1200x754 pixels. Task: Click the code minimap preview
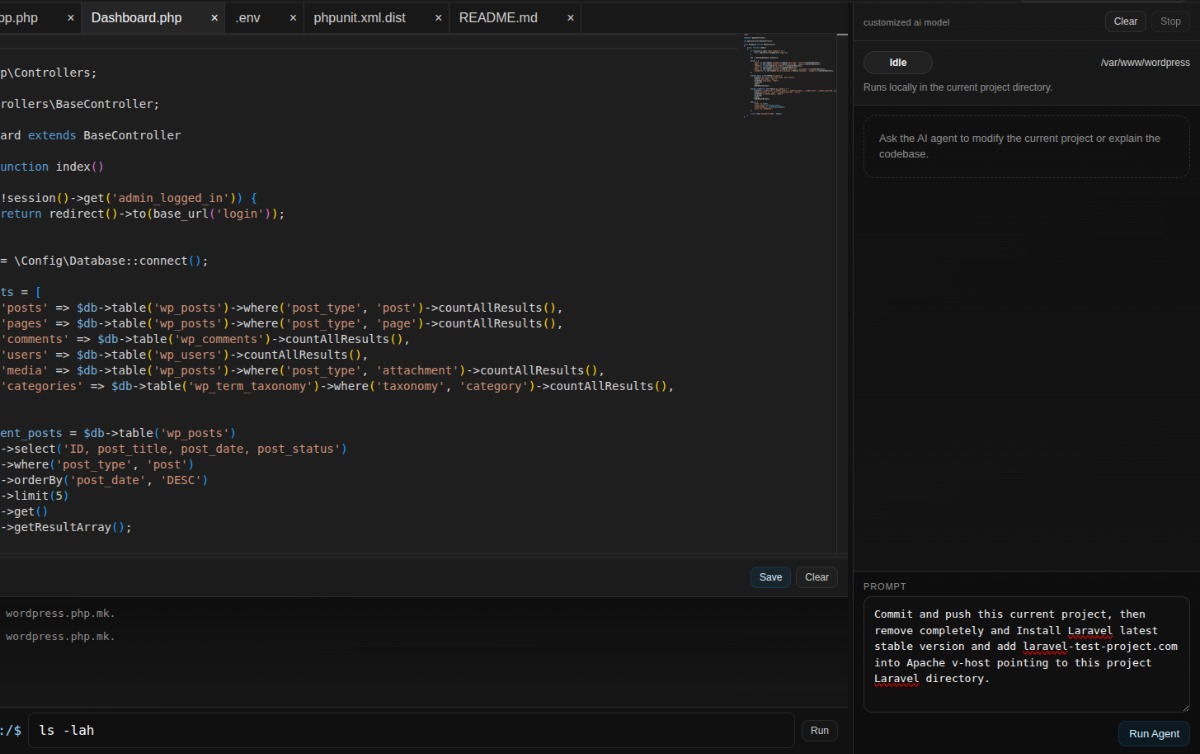point(790,75)
